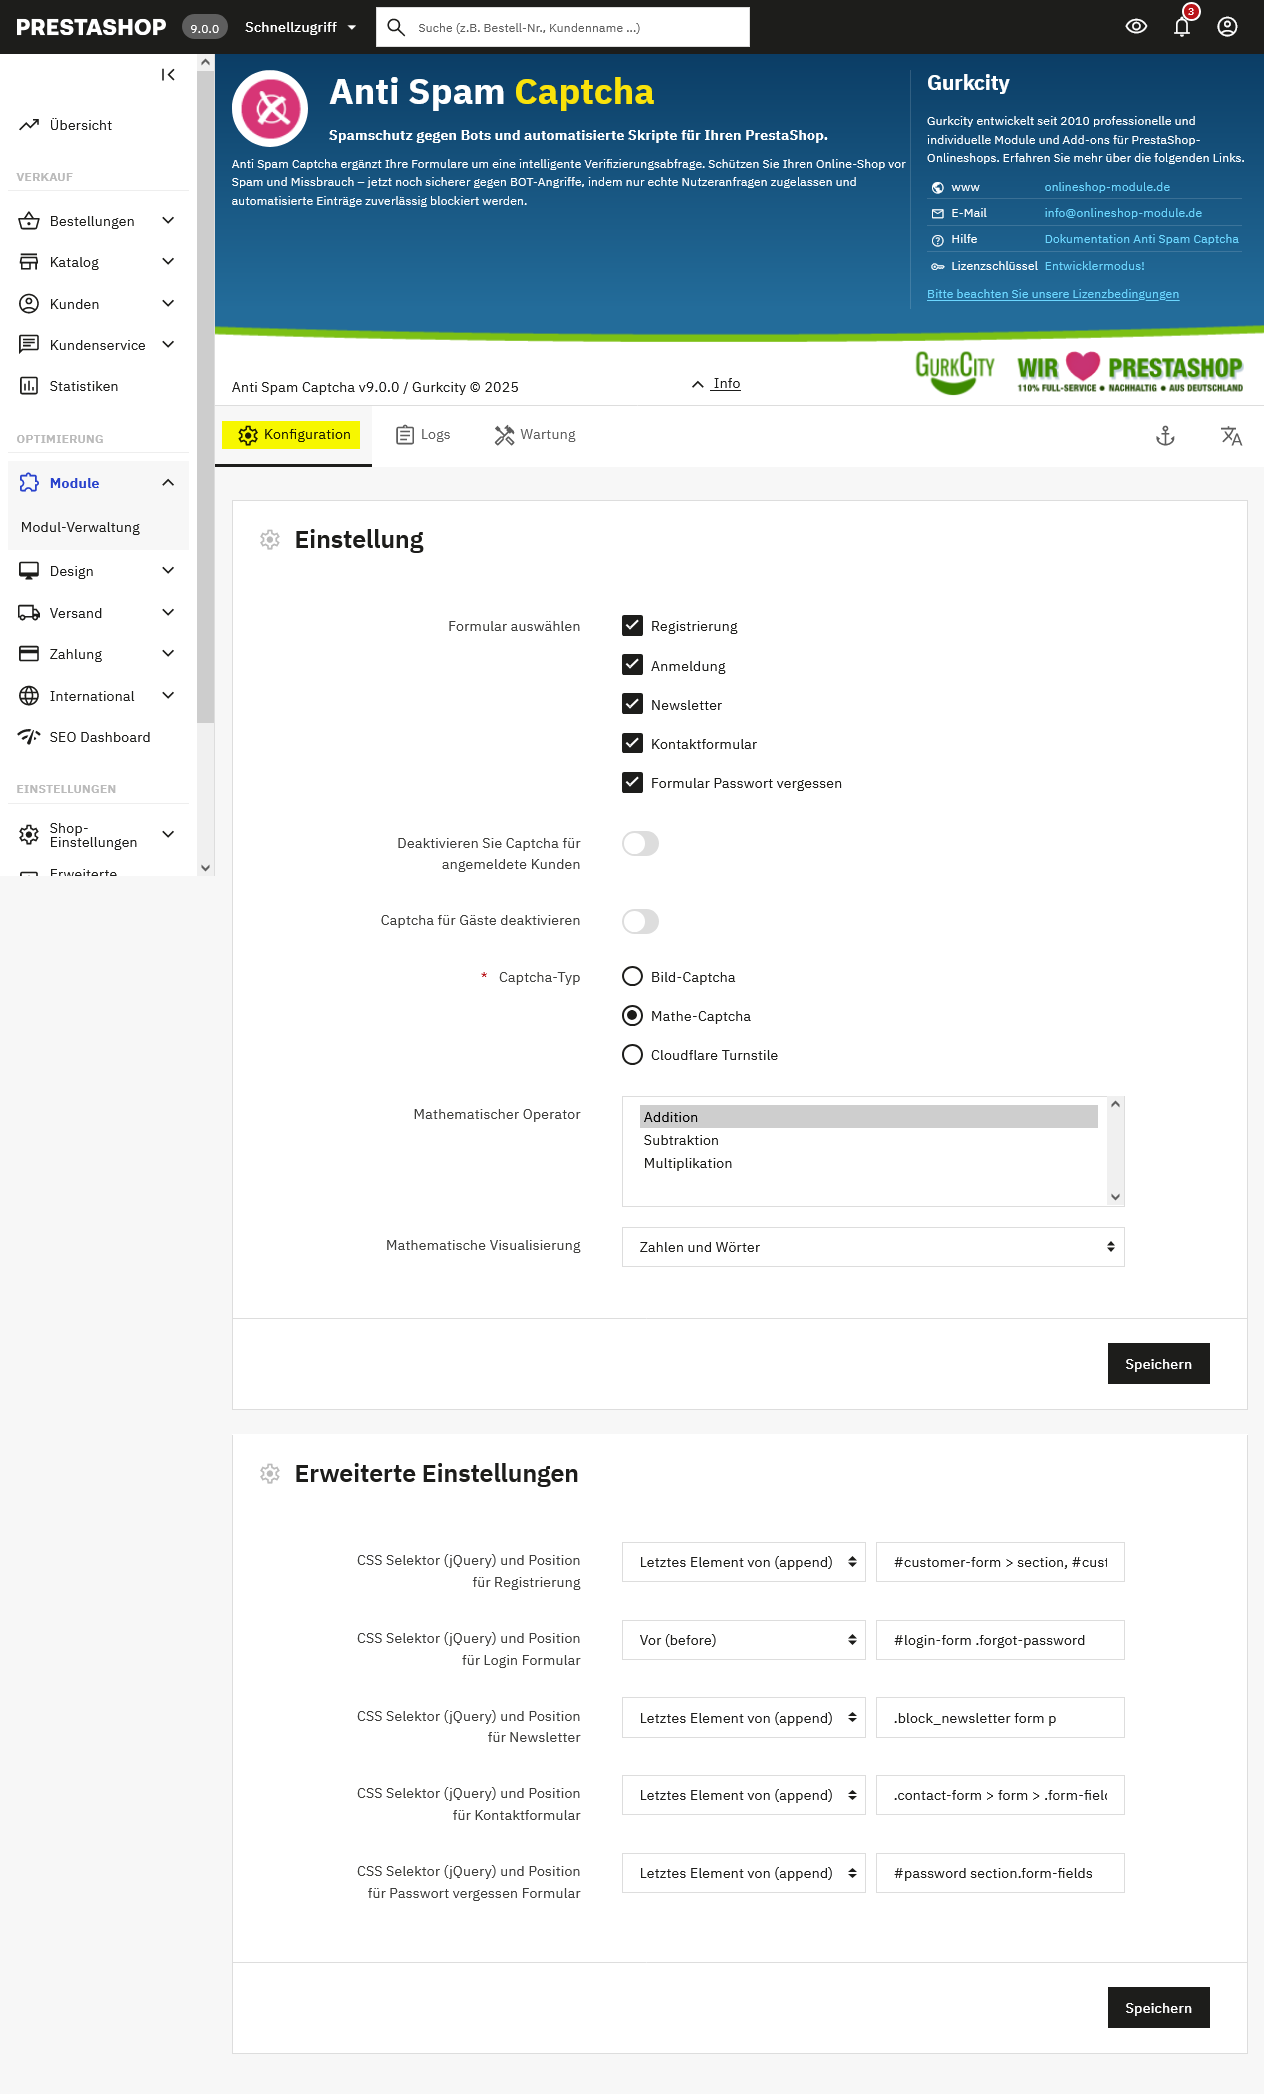
Task: Click the translate icon in tab bar
Action: tap(1231, 436)
